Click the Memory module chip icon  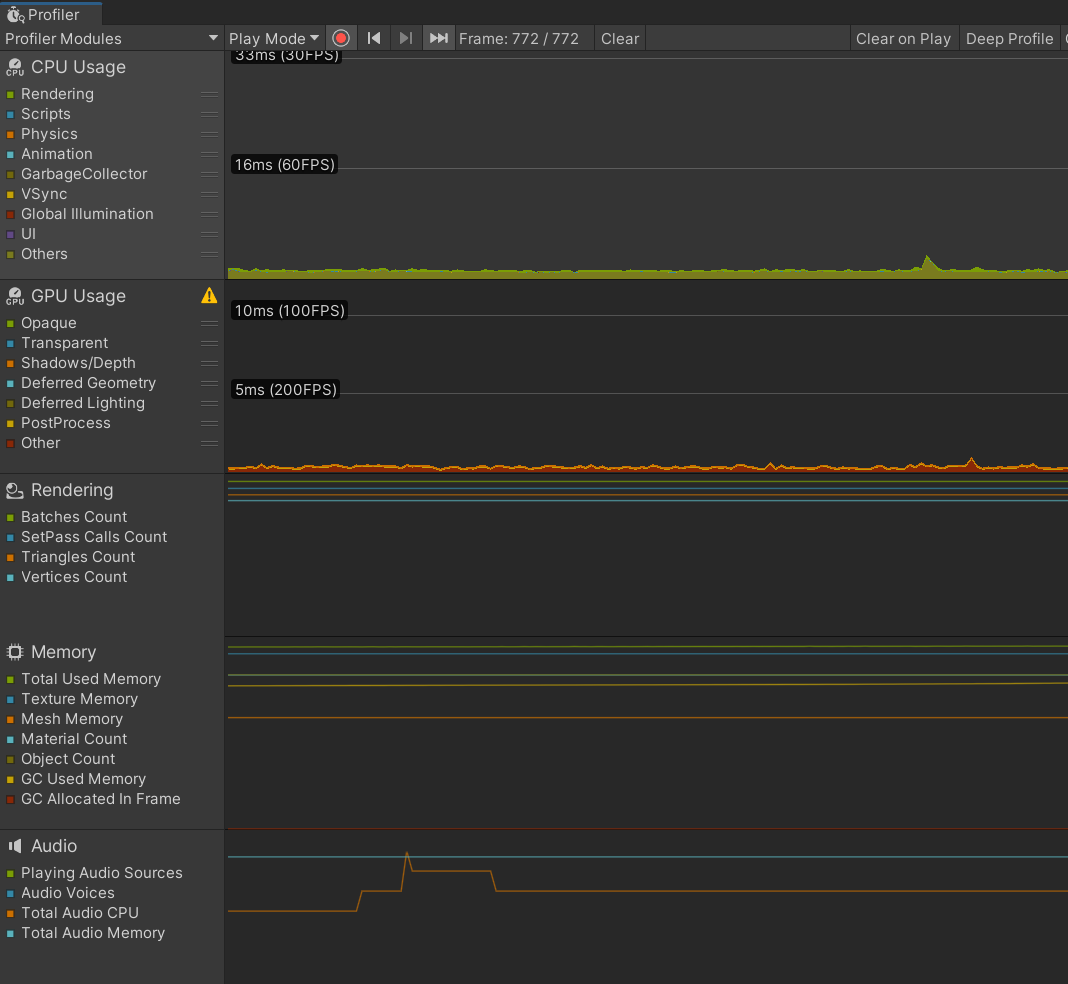15,652
